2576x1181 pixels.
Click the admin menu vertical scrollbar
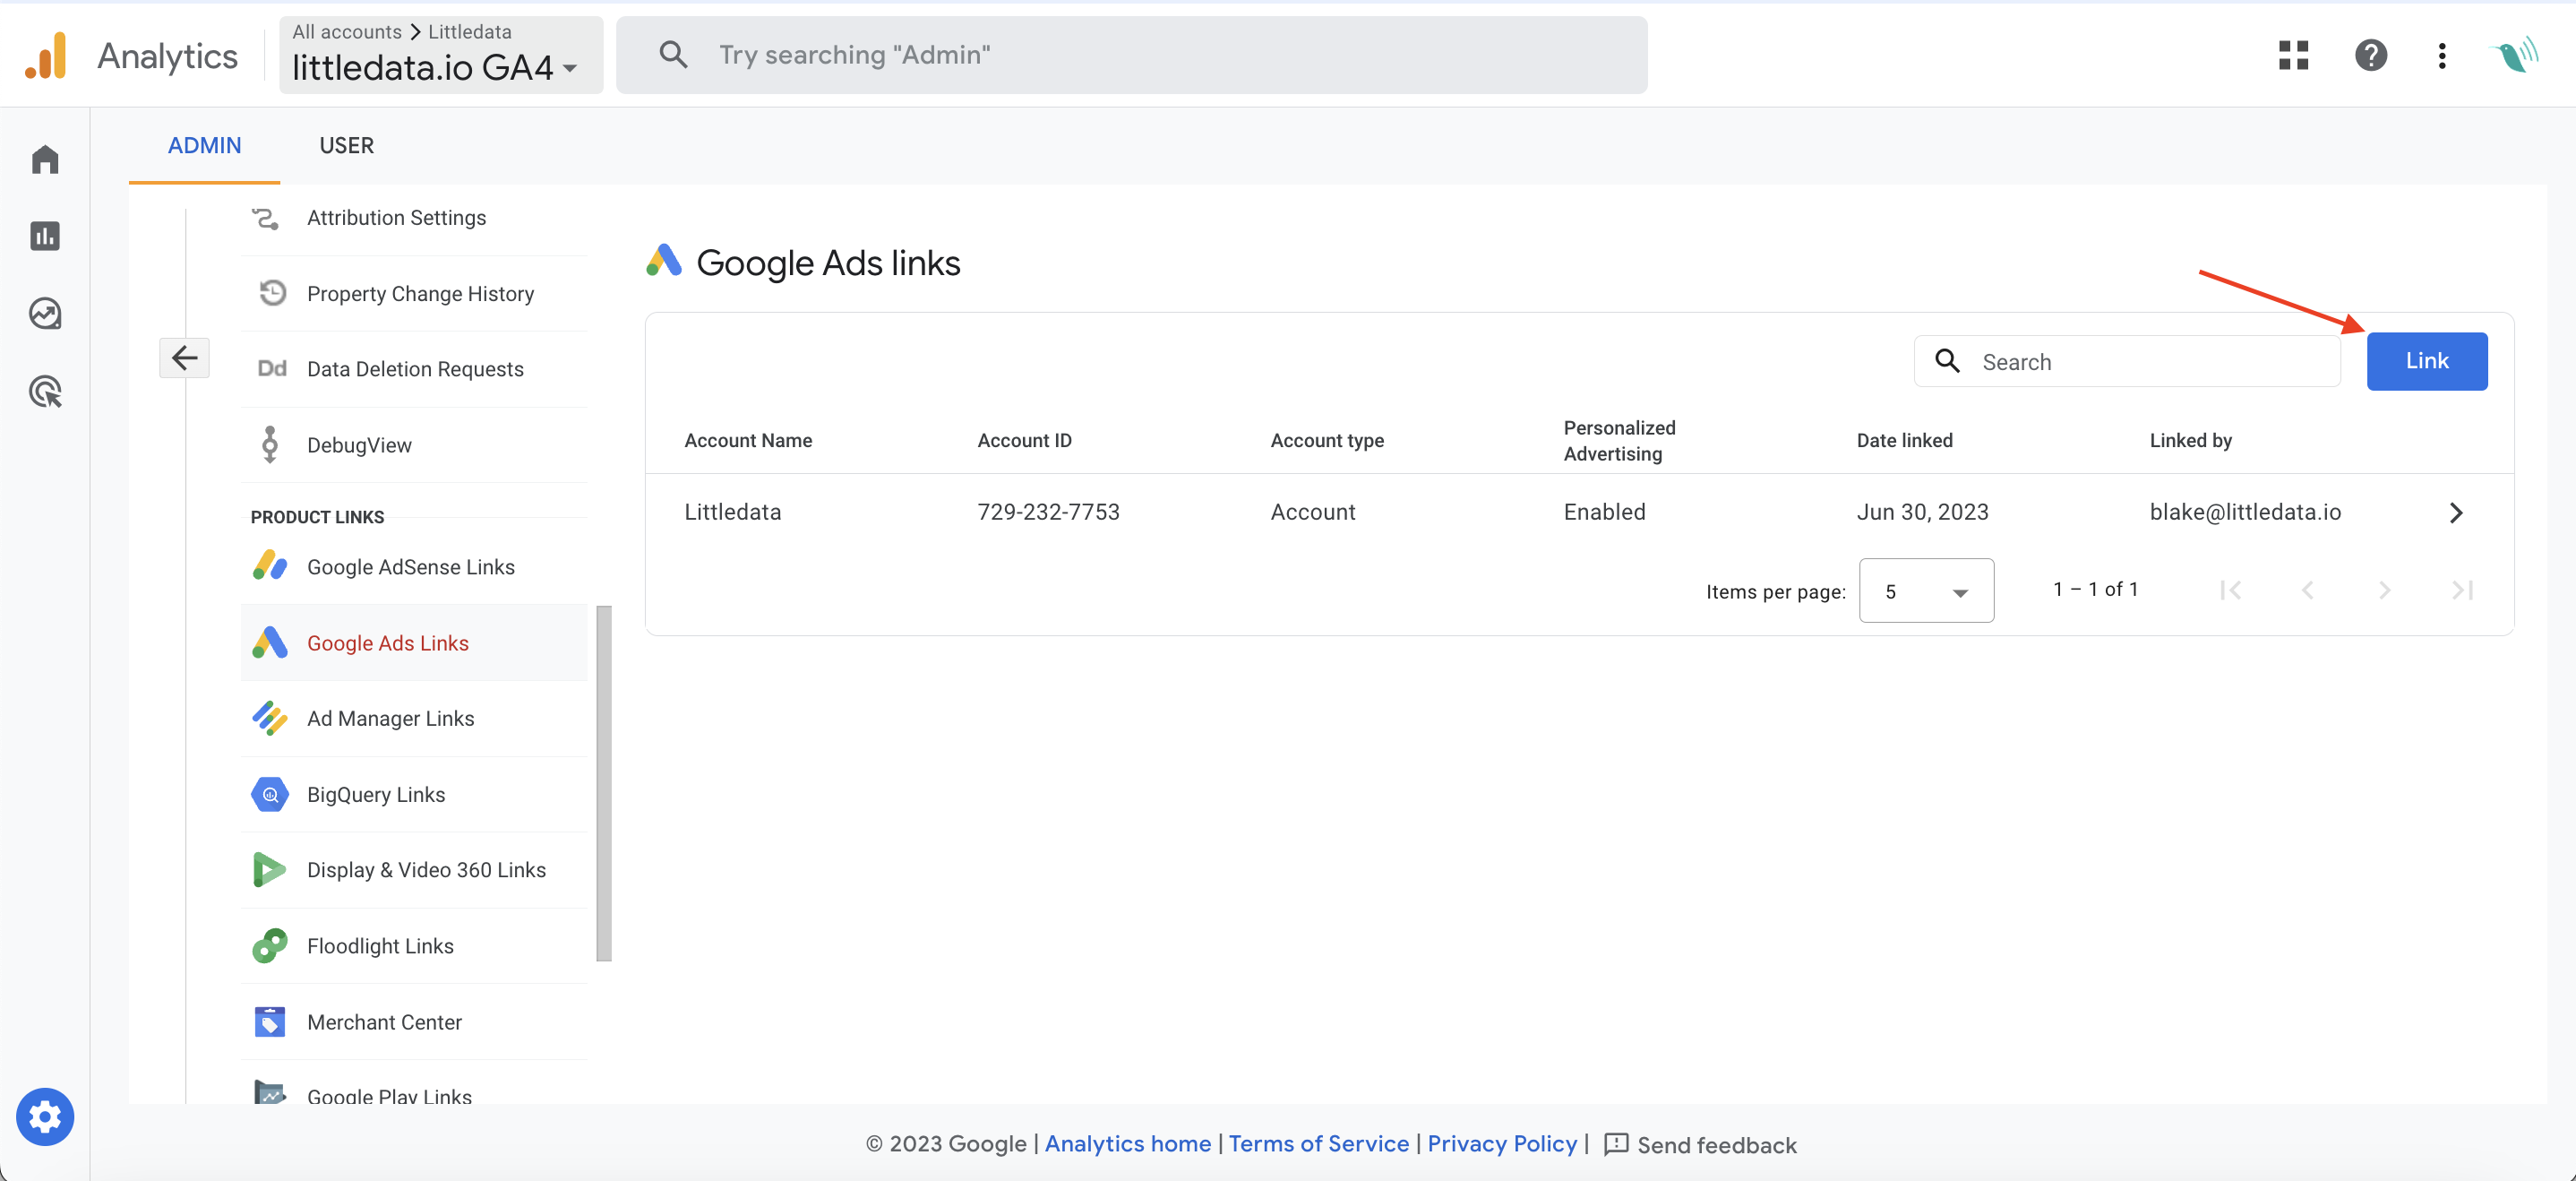[x=603, y=783]
